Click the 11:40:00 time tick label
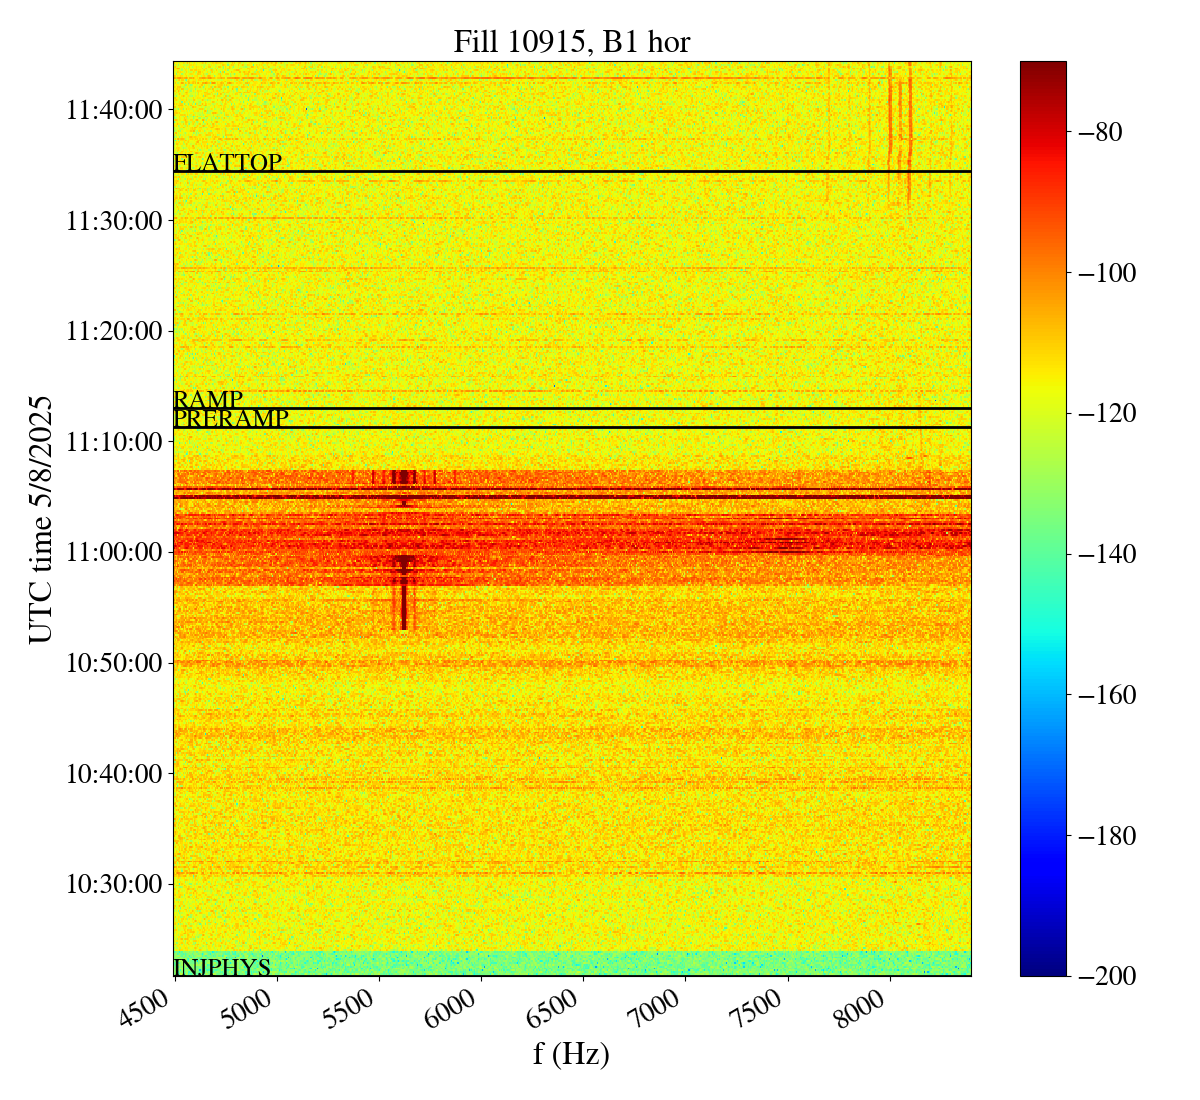This screenshot has width=1200, height=1100. tap(114, 110)
